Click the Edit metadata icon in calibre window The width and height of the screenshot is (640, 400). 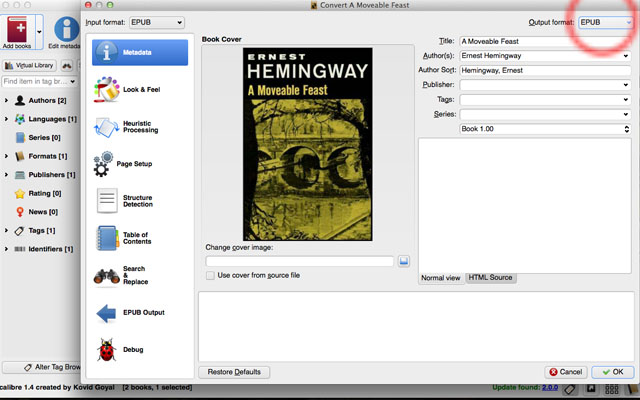pyautogui.click(x=67, y=29)
